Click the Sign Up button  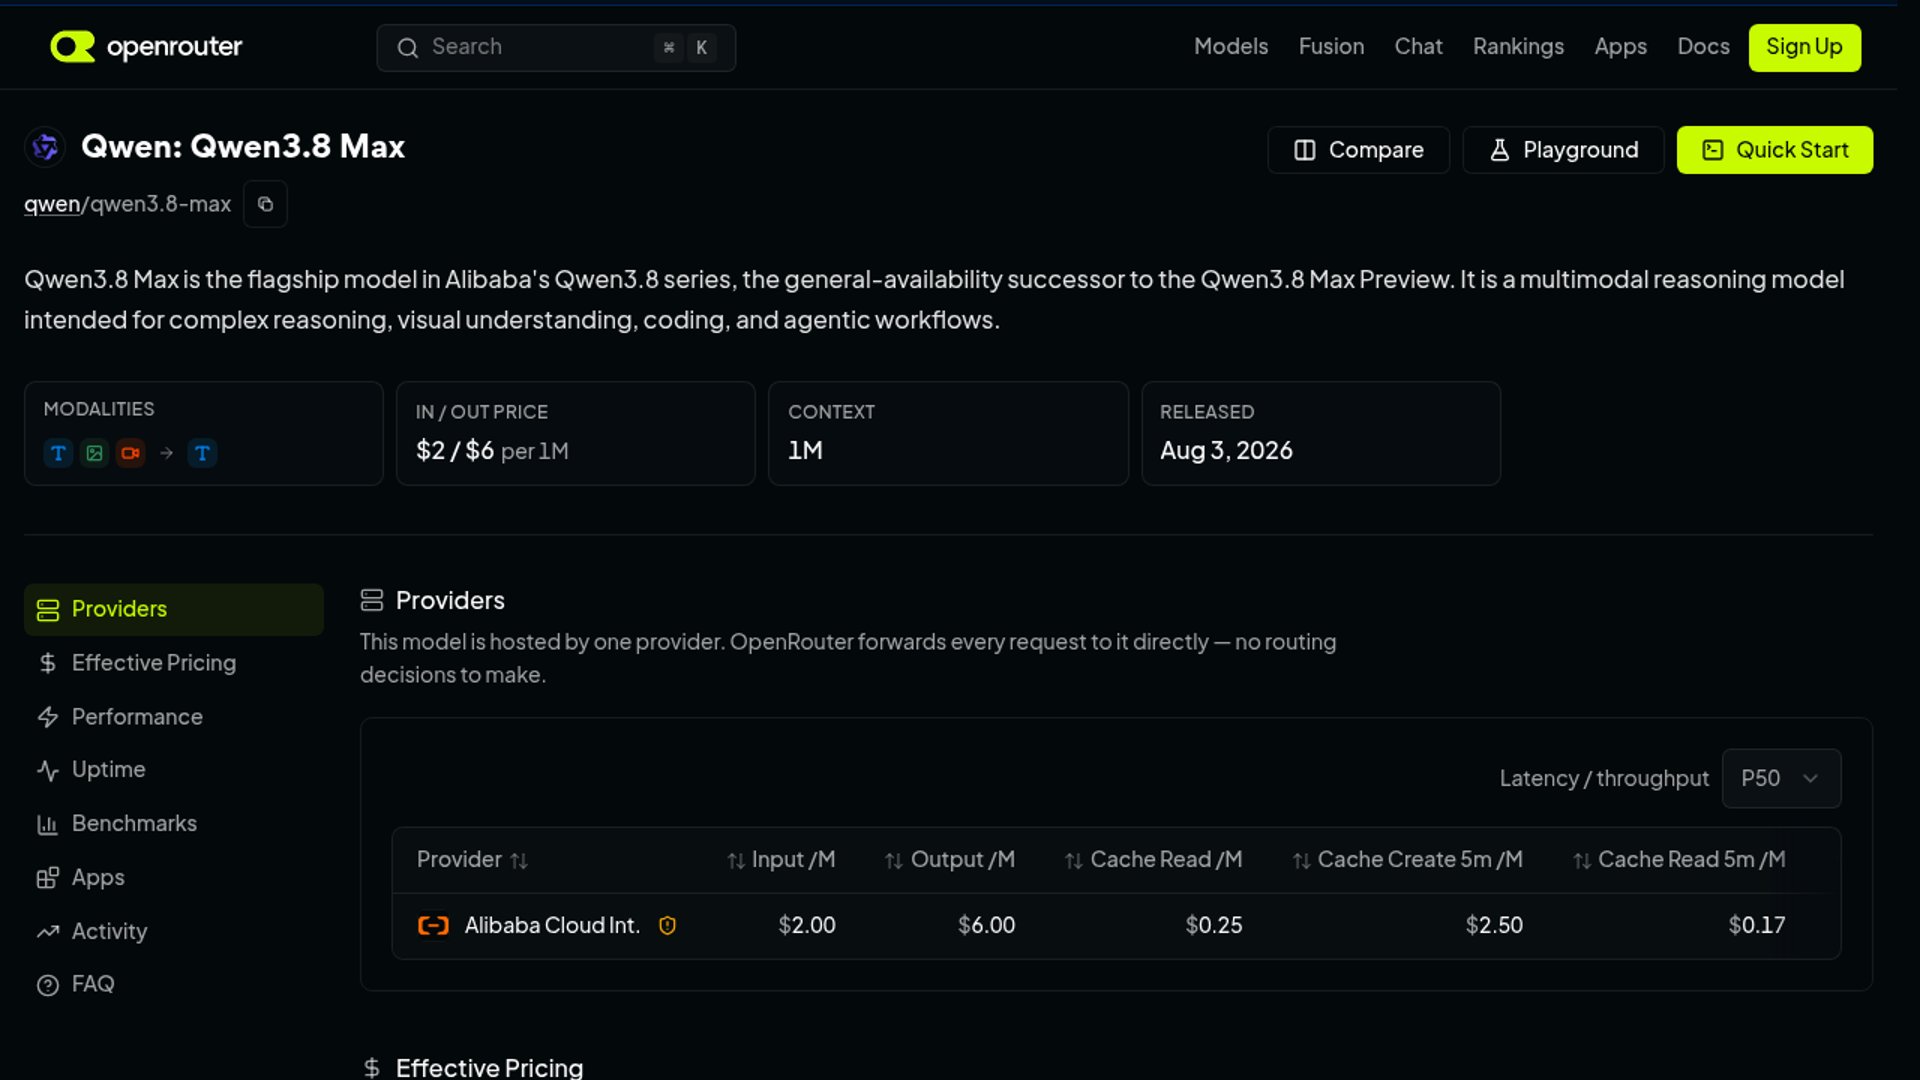(1804, 47)
